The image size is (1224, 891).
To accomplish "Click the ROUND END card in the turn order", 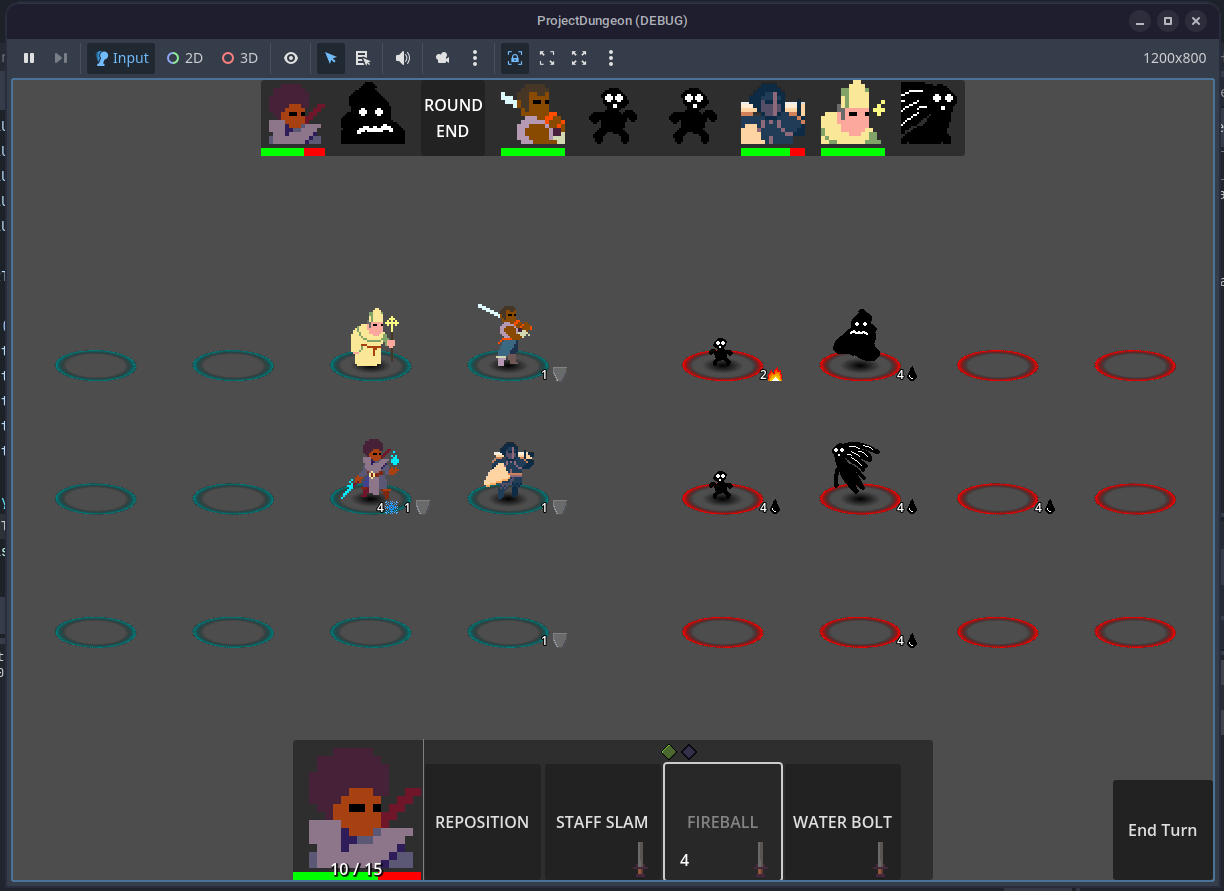I will coord(453,117).
